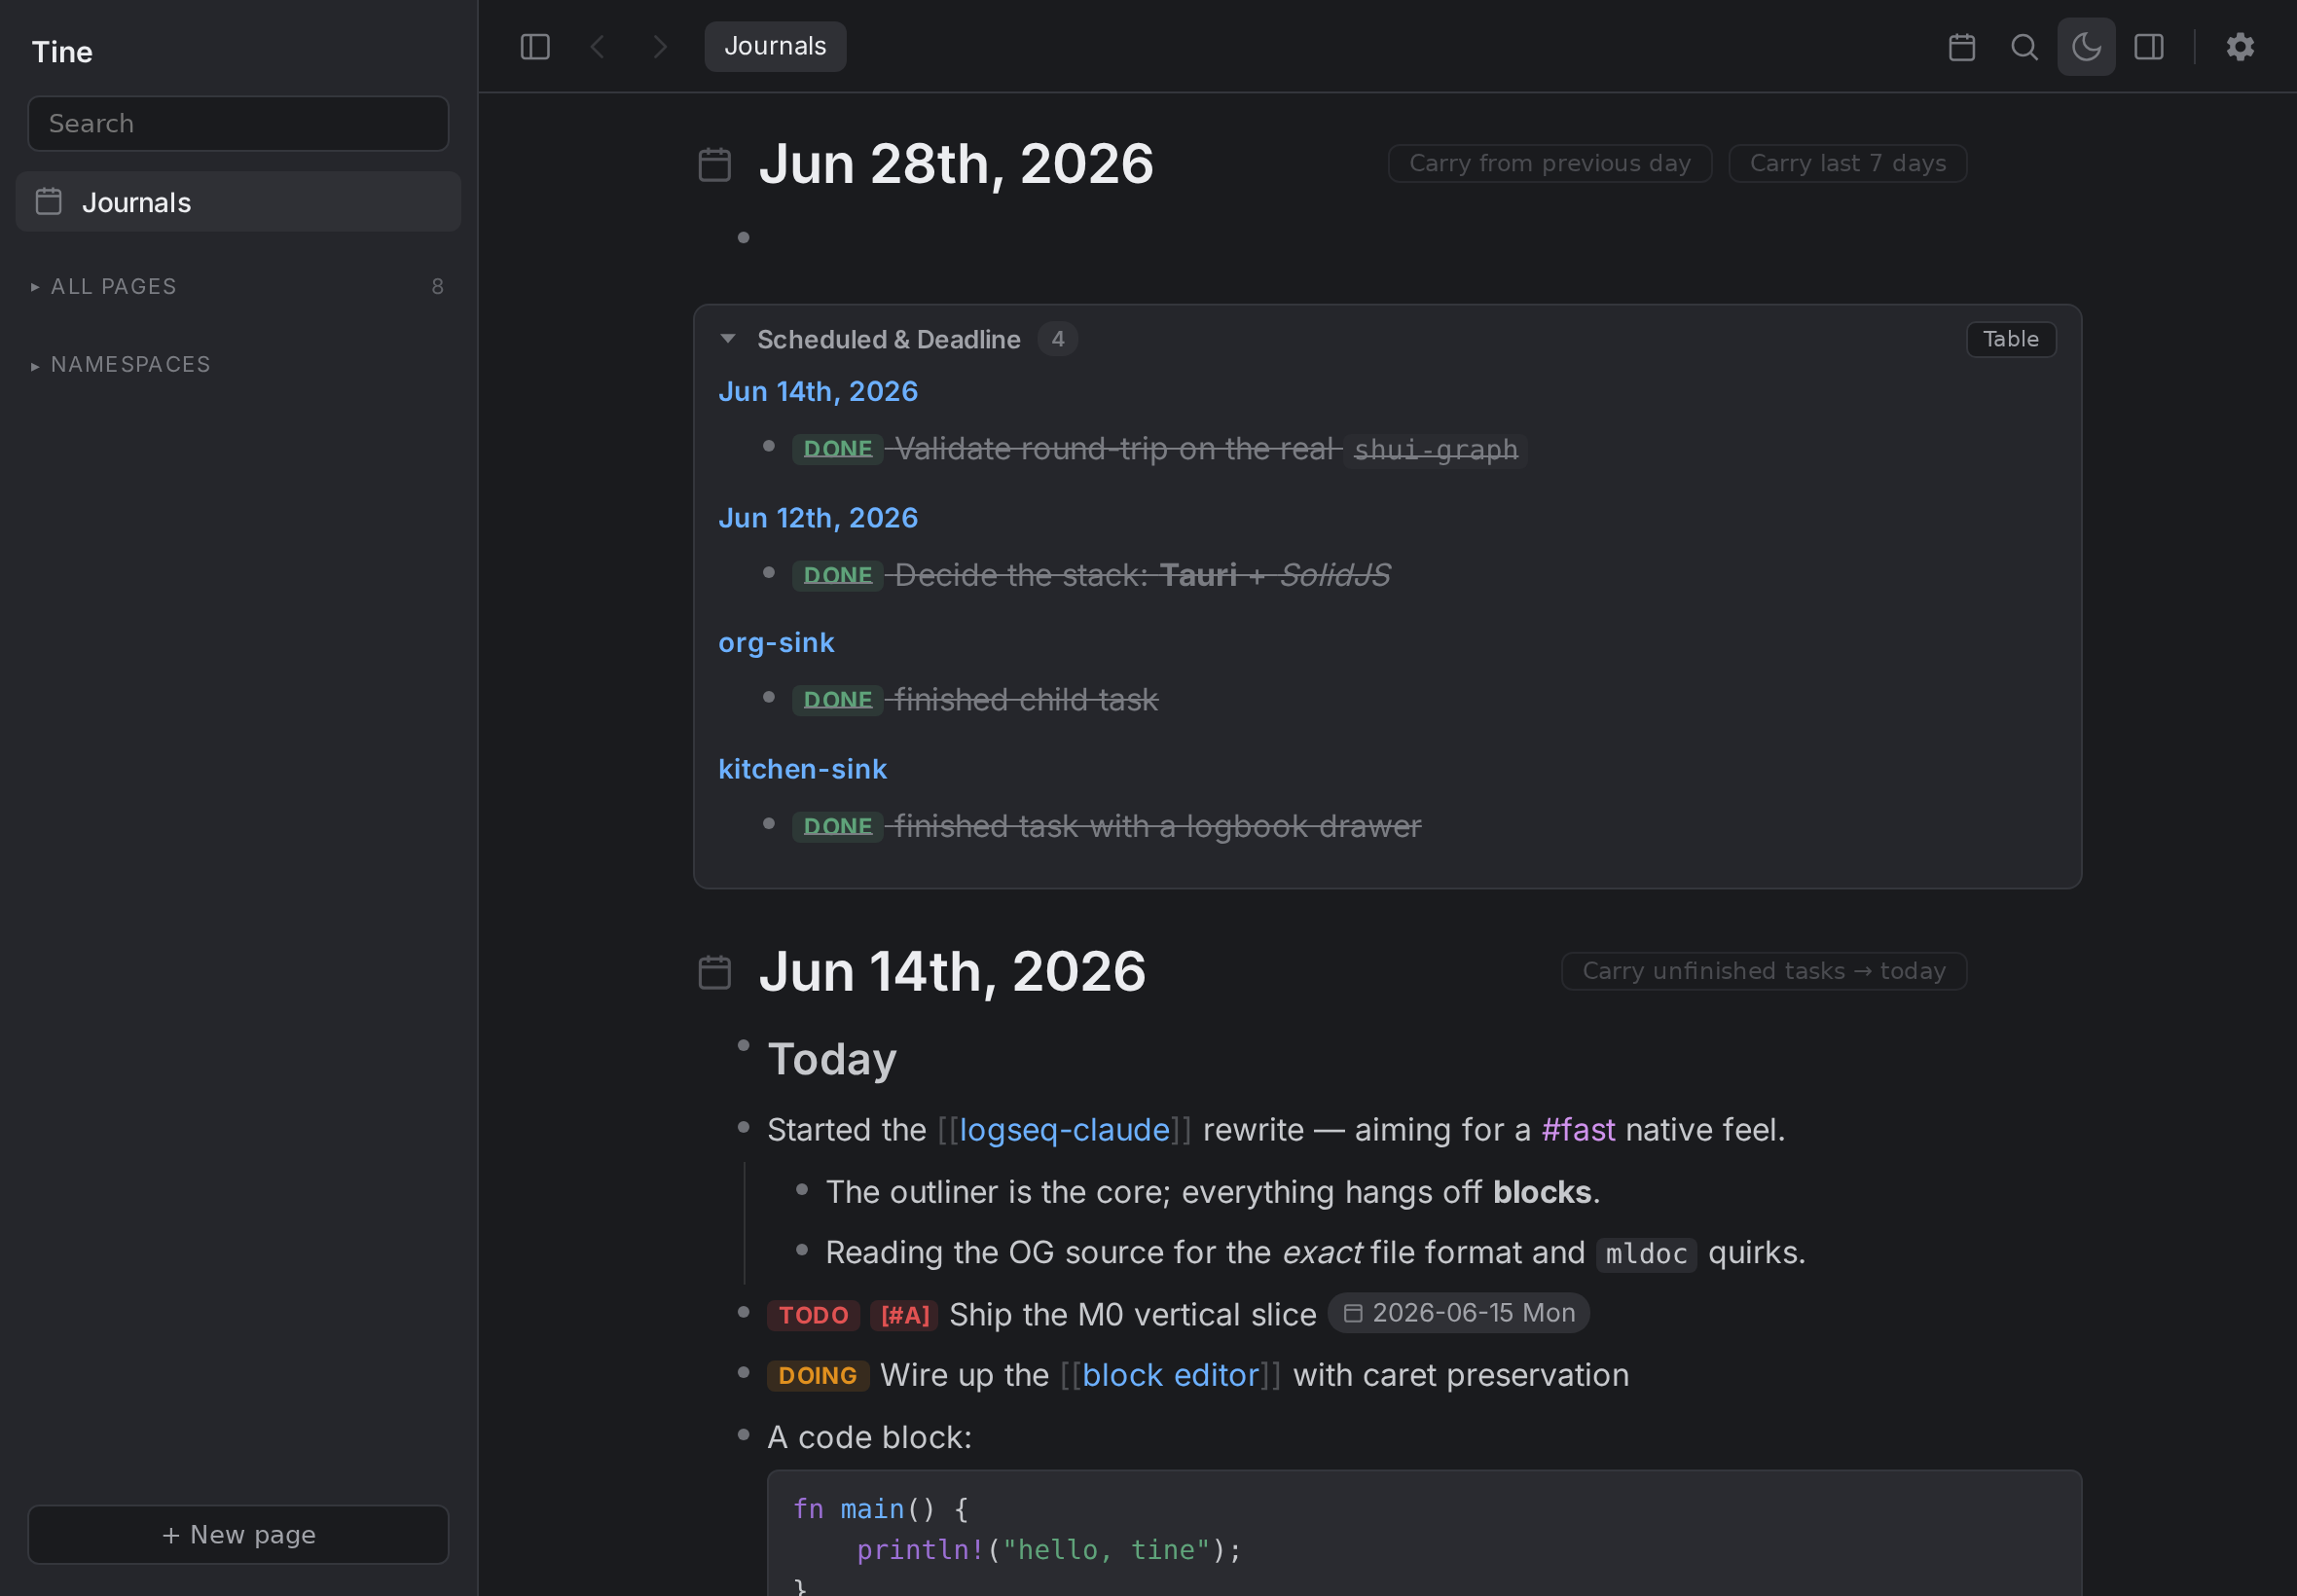The image size is (2297, 1596).
Task: Open the Journals tab in top bar
Action: tap(775, 46)
